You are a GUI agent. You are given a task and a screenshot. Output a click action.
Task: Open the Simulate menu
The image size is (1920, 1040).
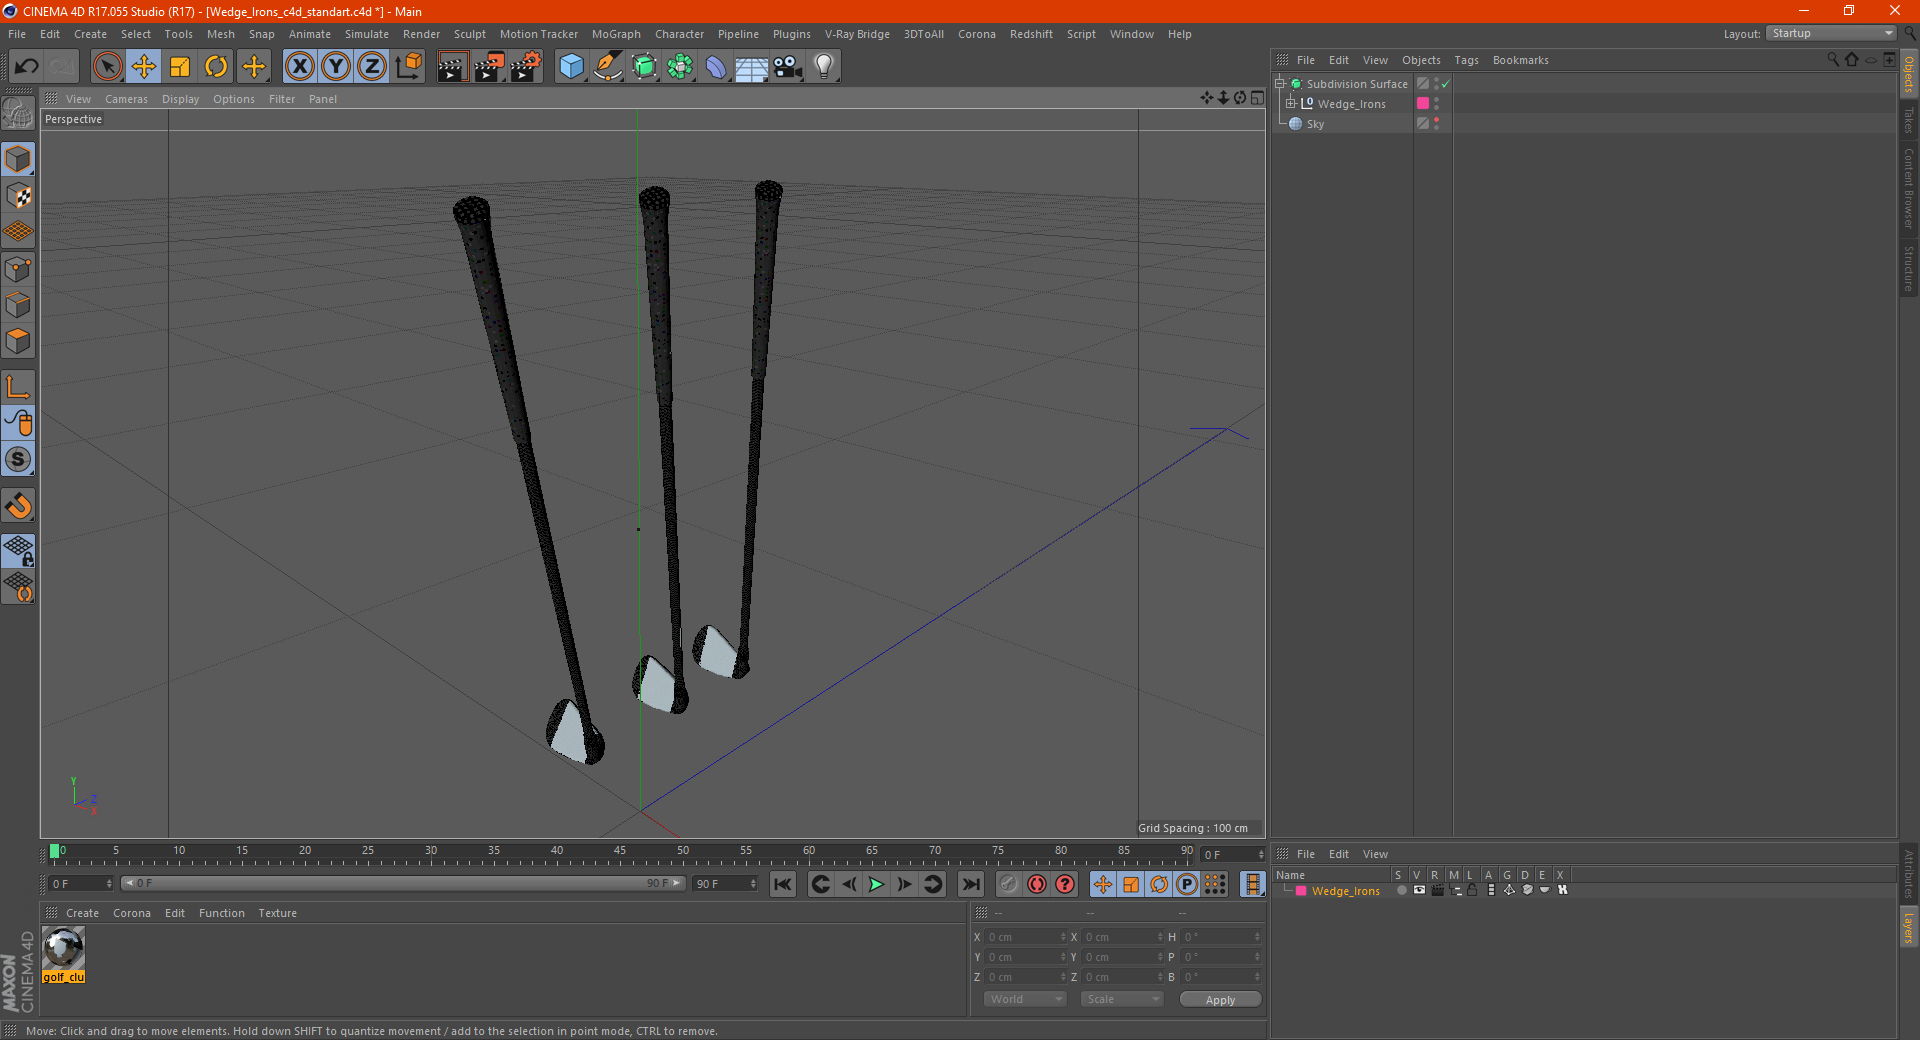(367, 34)
